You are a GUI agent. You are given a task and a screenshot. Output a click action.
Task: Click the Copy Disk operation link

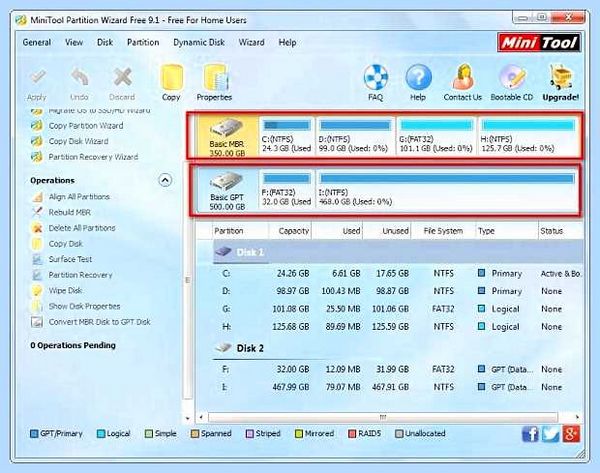[x=66, y=244]
